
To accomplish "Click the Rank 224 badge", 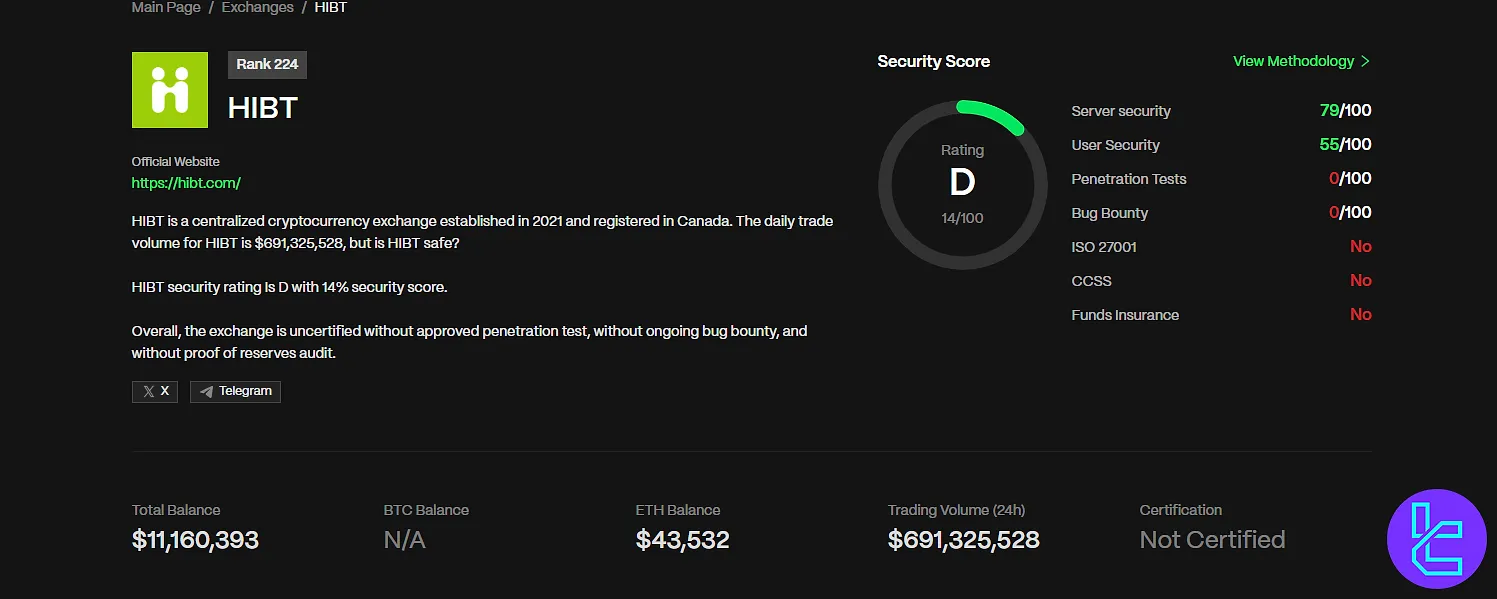I will pyautogui.click(x=267, y=64).
